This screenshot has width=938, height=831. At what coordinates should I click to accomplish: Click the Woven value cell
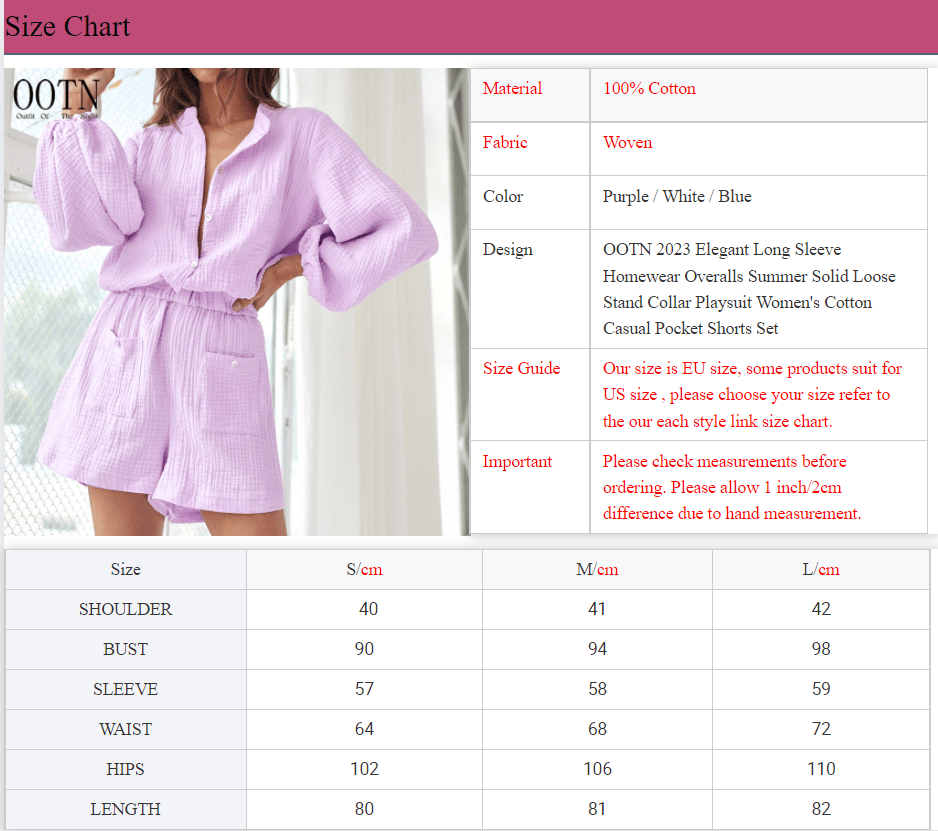(628, 142)
